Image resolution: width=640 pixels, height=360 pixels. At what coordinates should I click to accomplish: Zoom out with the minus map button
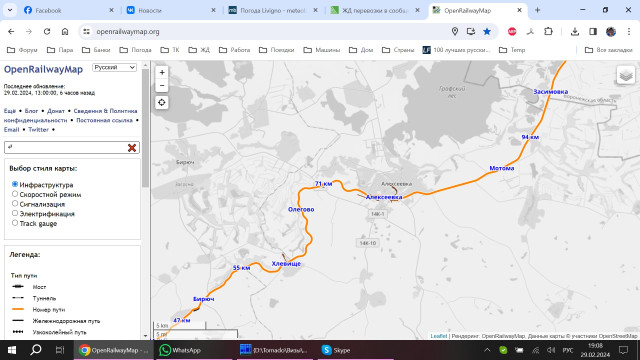click(x=162, y=85)
